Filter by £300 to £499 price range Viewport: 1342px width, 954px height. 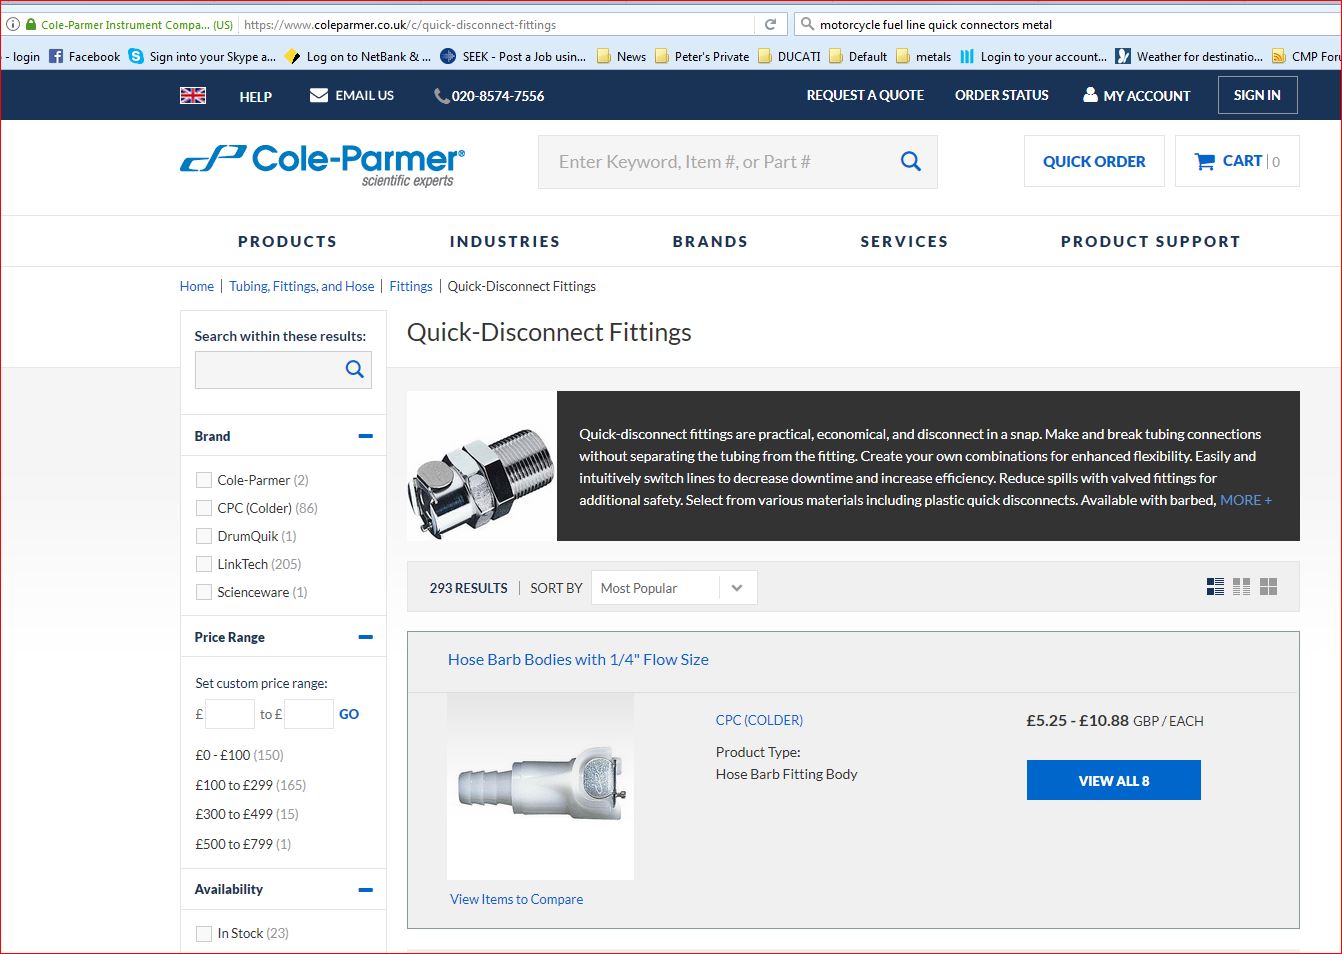coord(247,814)
